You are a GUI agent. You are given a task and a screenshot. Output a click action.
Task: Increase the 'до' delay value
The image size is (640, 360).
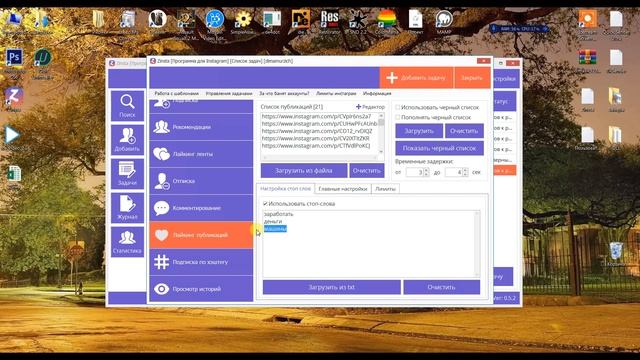465,170
